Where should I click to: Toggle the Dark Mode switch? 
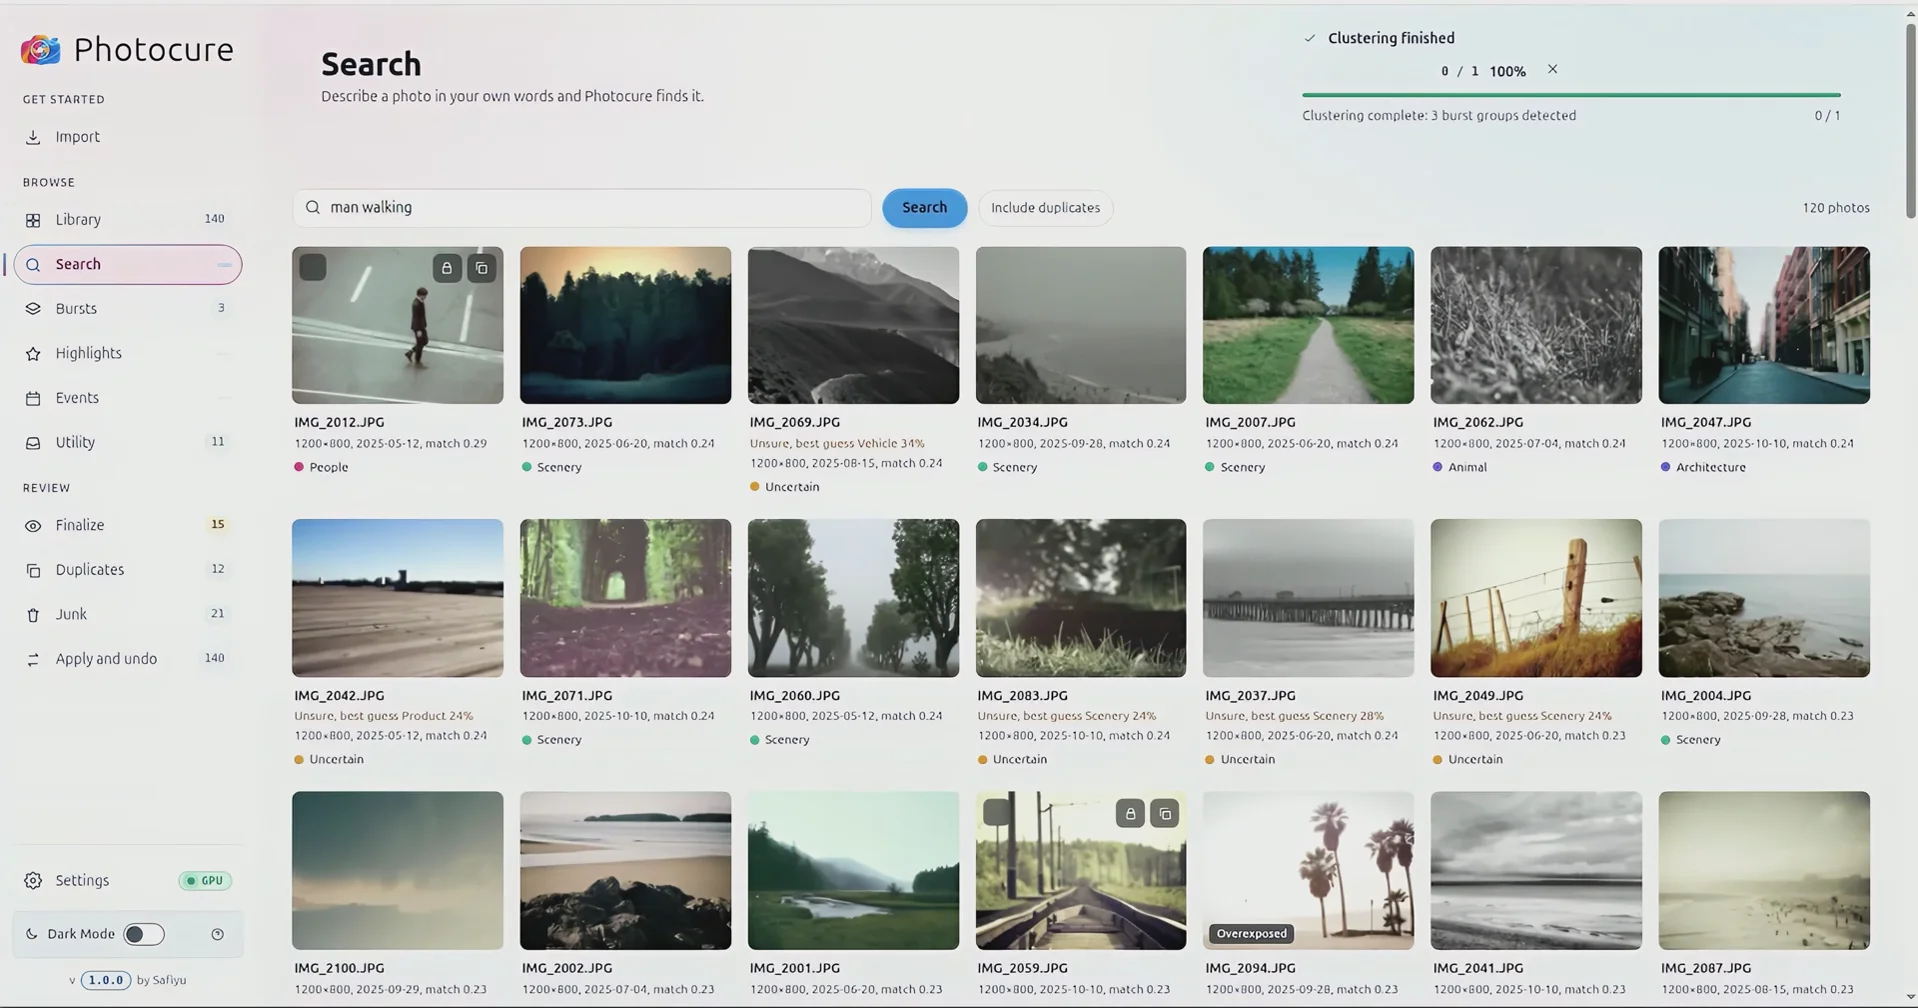144,934
